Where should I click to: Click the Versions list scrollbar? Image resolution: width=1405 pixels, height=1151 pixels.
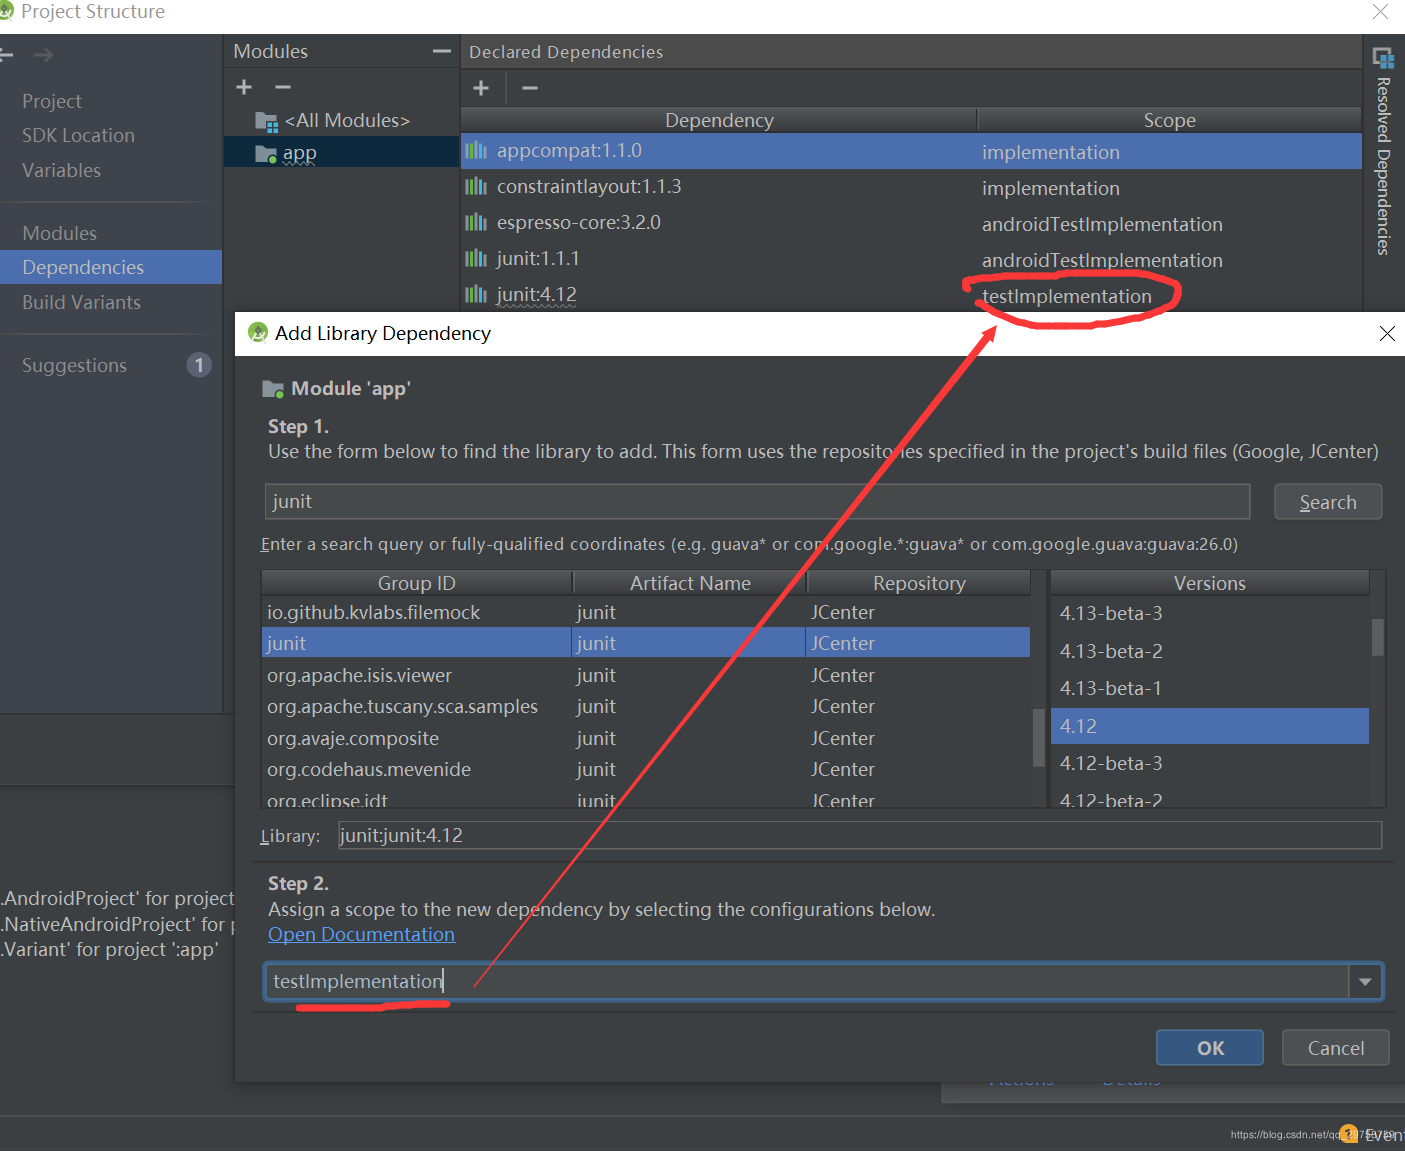click(x=1378, y=636)
